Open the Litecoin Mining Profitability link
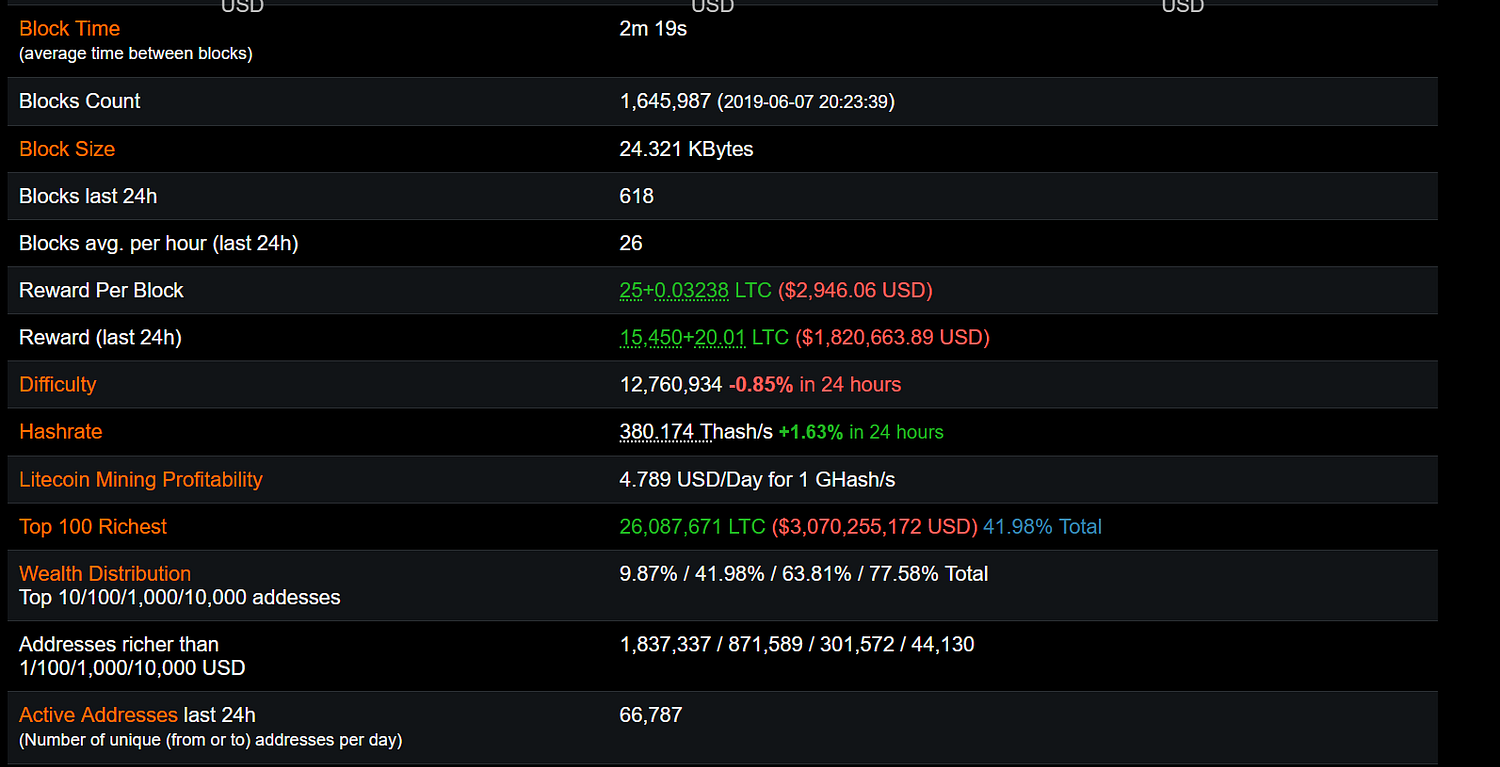This screenshot has height=767, width=1500. click(141, 480)
